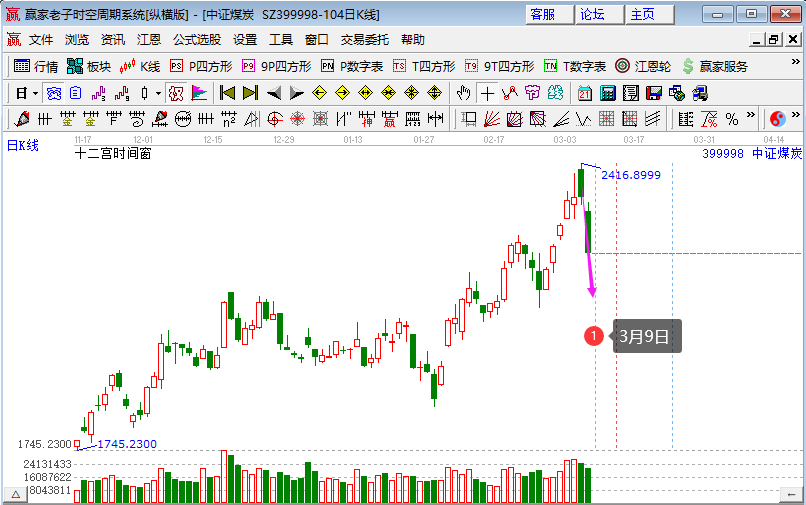
Task: Click the n² ruler icon
Action: coord(229,119)
